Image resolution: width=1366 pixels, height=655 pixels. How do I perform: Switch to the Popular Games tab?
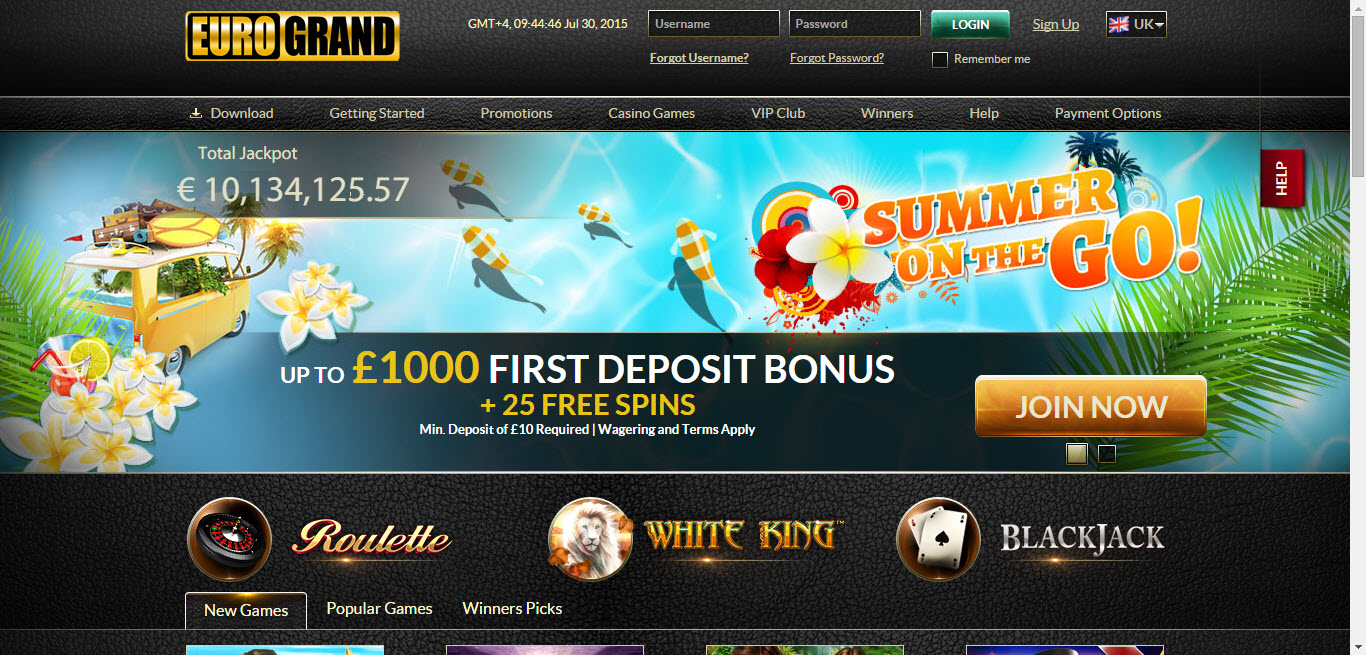pos(379,608)
